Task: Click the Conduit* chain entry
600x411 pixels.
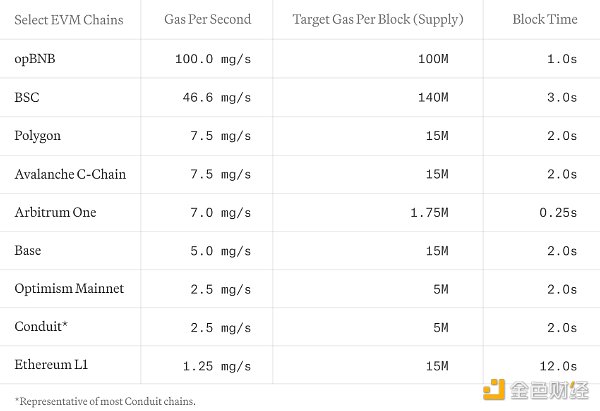Action: (41, 326)
